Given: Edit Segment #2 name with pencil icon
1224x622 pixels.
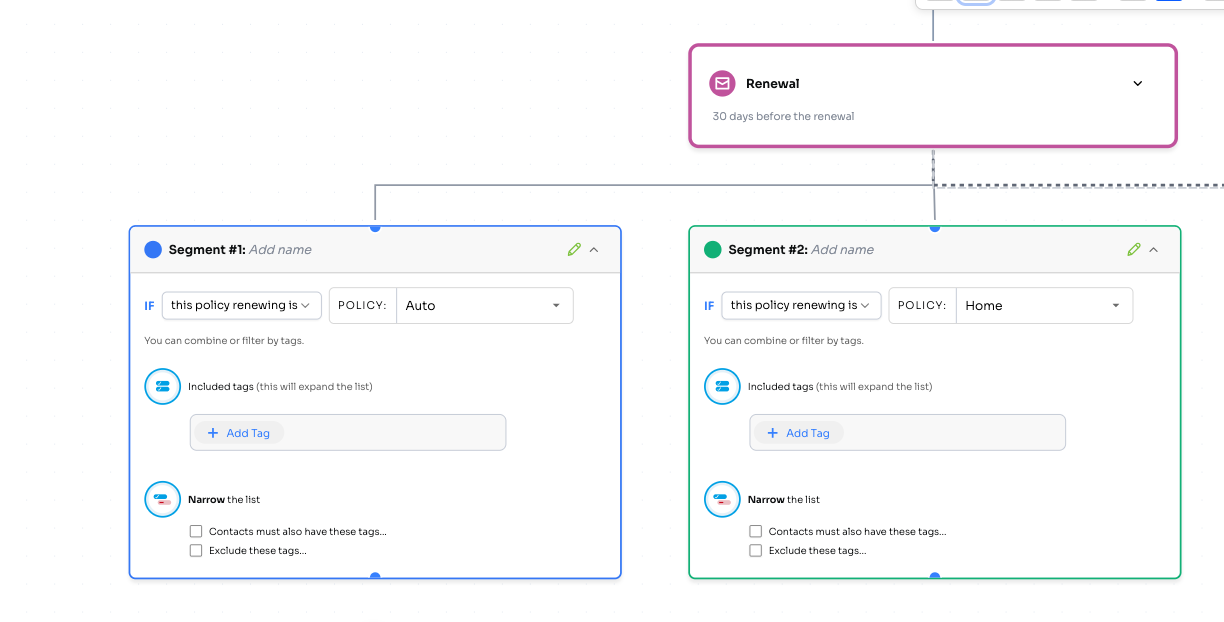Looking at the screenshot, I should click(1134, 250).
